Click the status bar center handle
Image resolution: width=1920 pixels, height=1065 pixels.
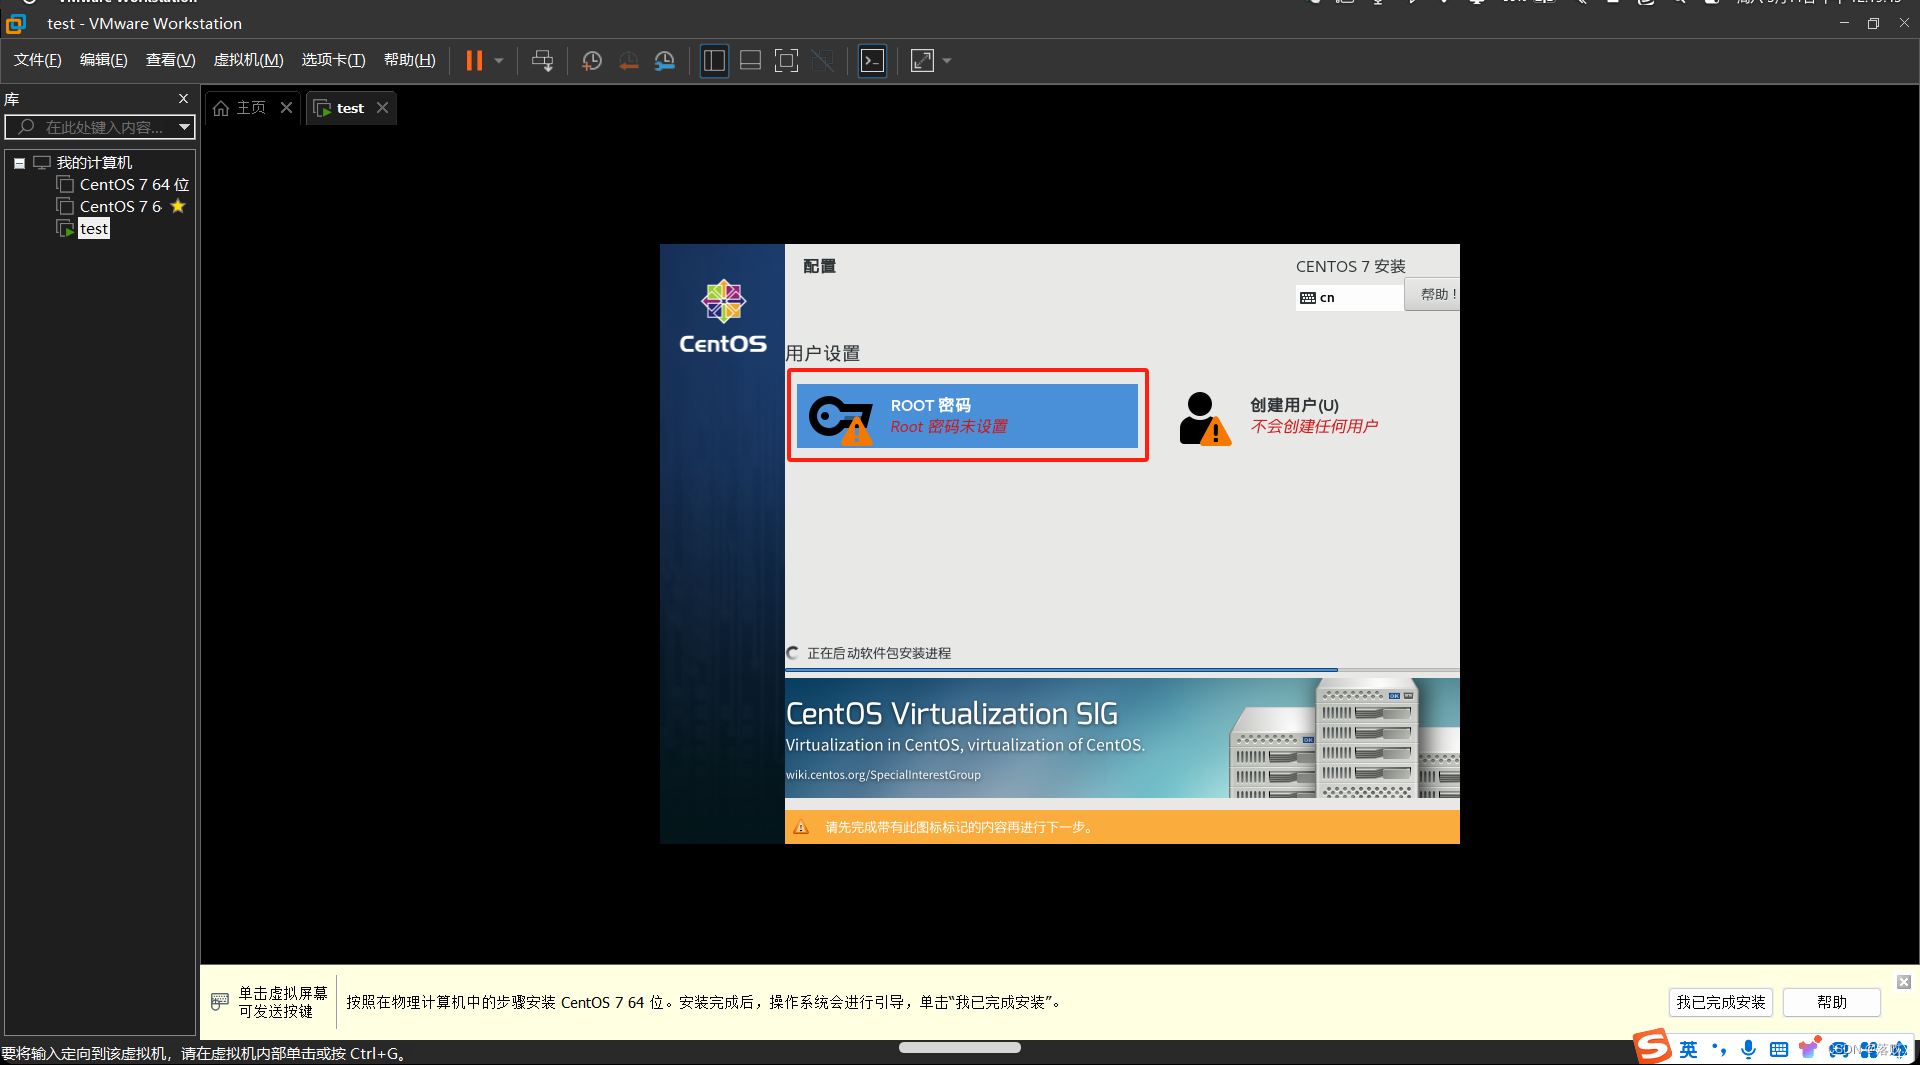click(x=960, y=1047)
